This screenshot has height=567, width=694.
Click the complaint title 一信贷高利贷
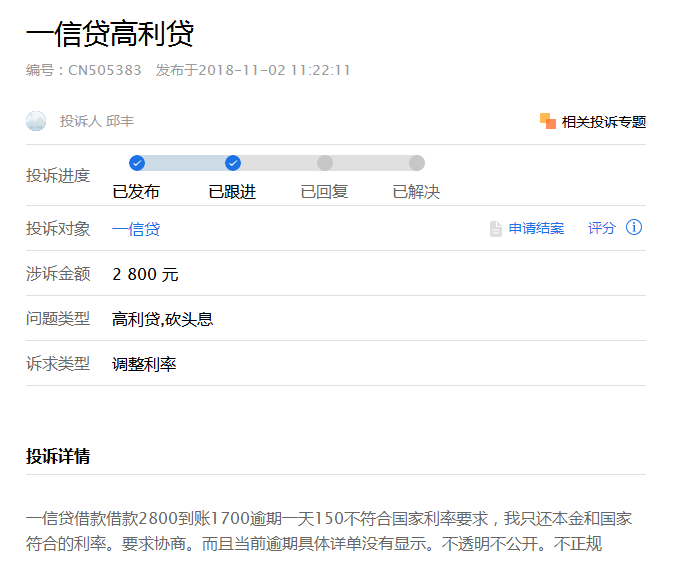click(110, 34)
